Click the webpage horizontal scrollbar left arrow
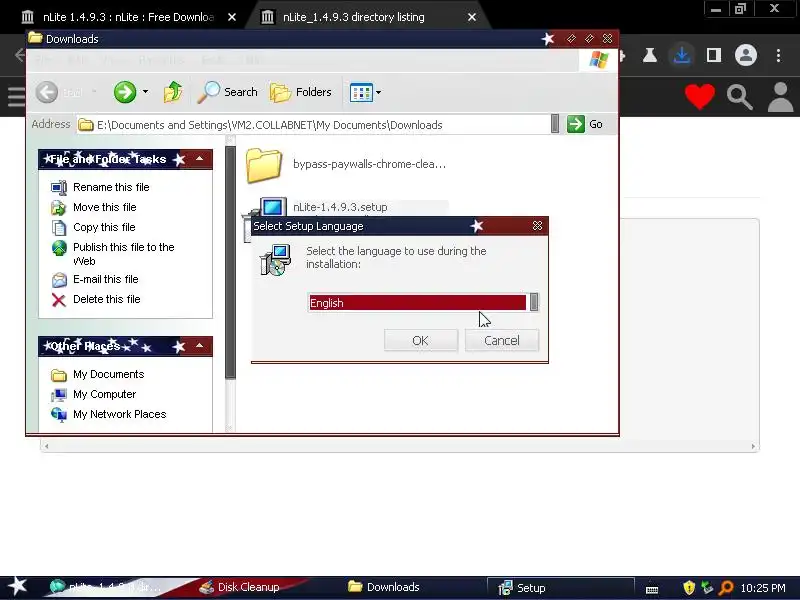The image size is (800, 600). click(46, 446)
